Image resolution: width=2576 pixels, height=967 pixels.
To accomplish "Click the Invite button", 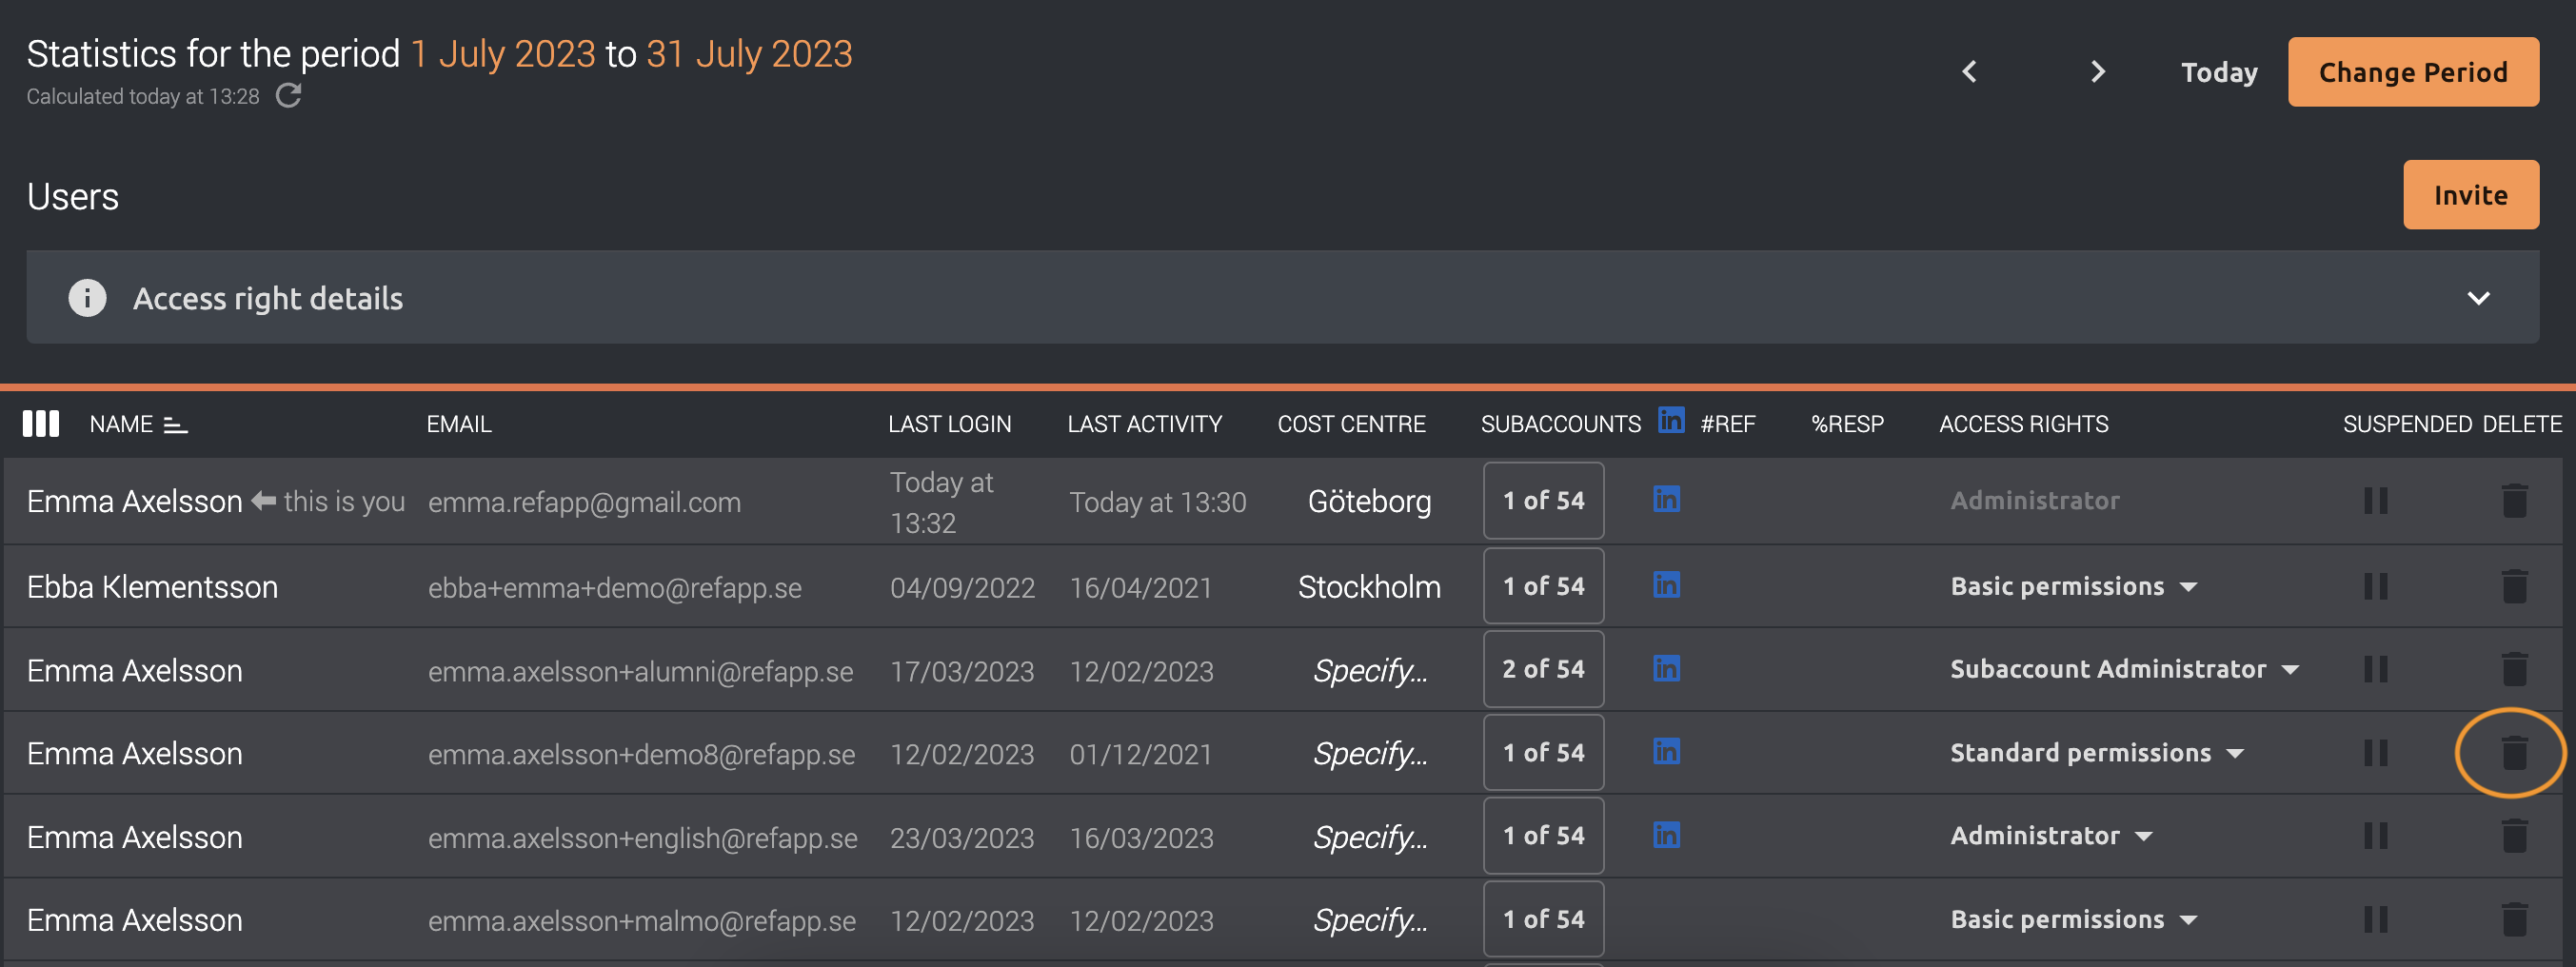I will (x=2470, y=195).
